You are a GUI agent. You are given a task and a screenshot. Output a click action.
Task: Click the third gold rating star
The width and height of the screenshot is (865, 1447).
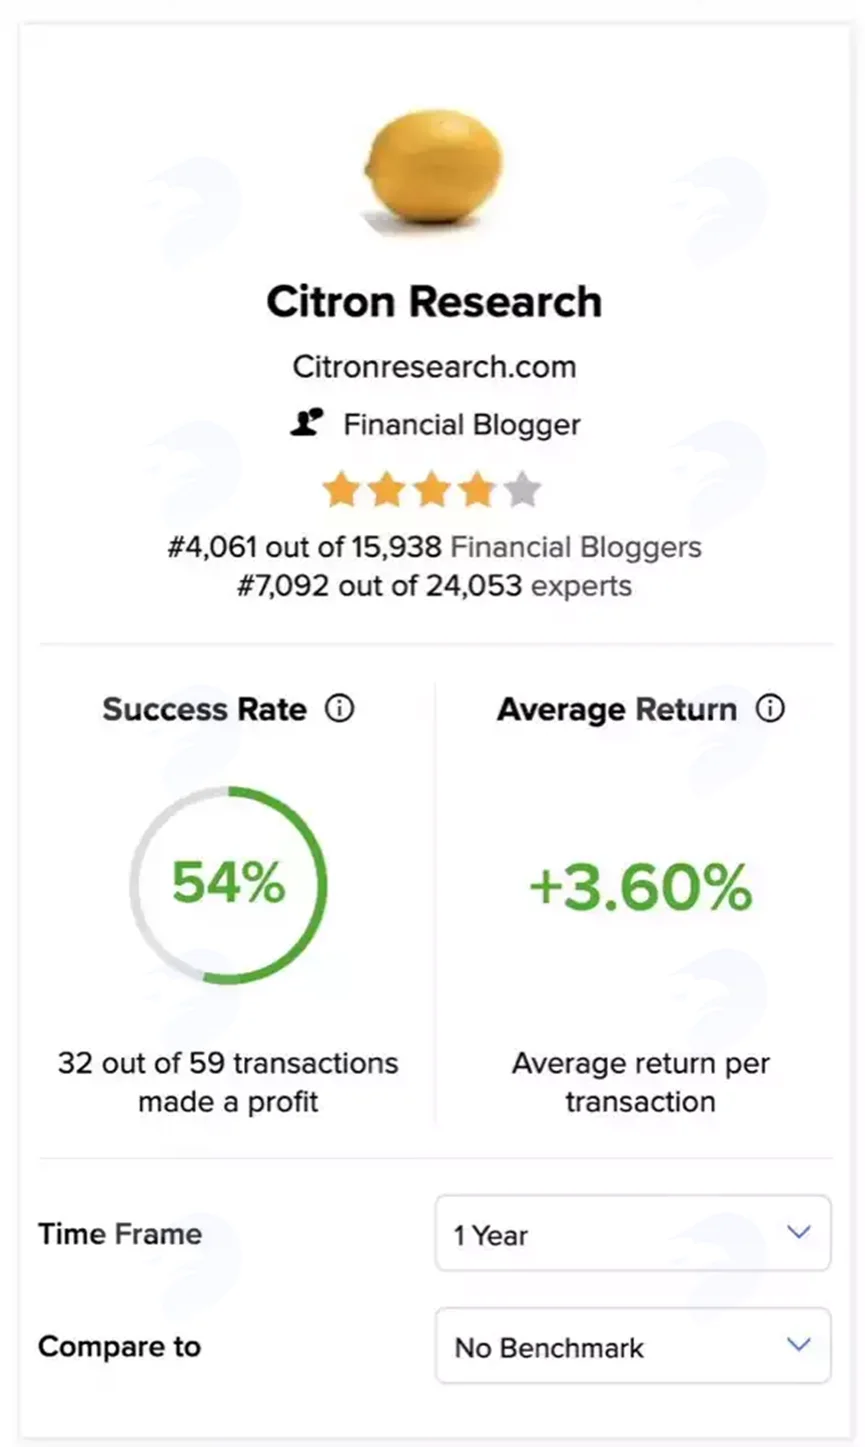pyautogui.click(x=432, y=491)
